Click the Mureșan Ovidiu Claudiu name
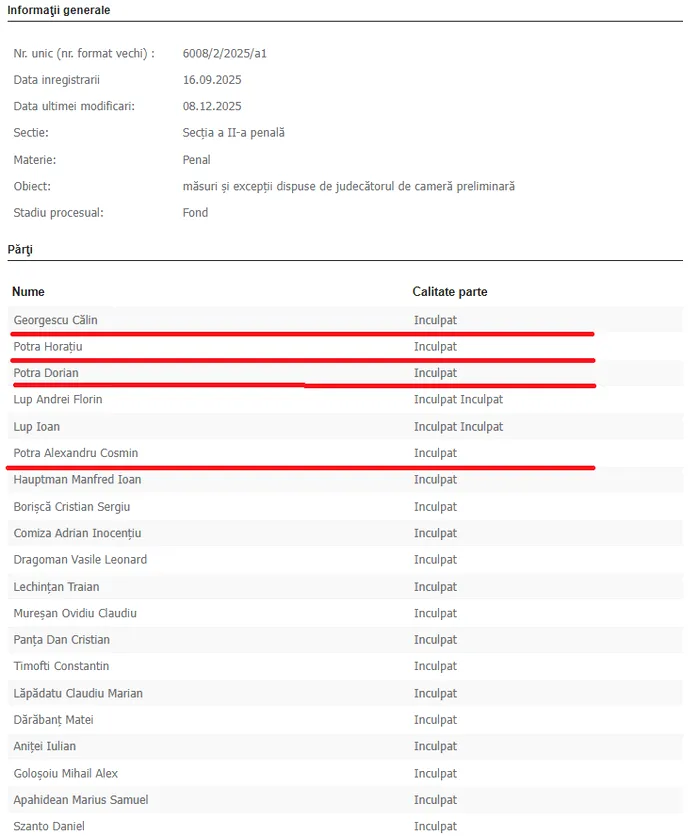Image resolution: width=700 pixels, height=836 pixels. [75, 613]
